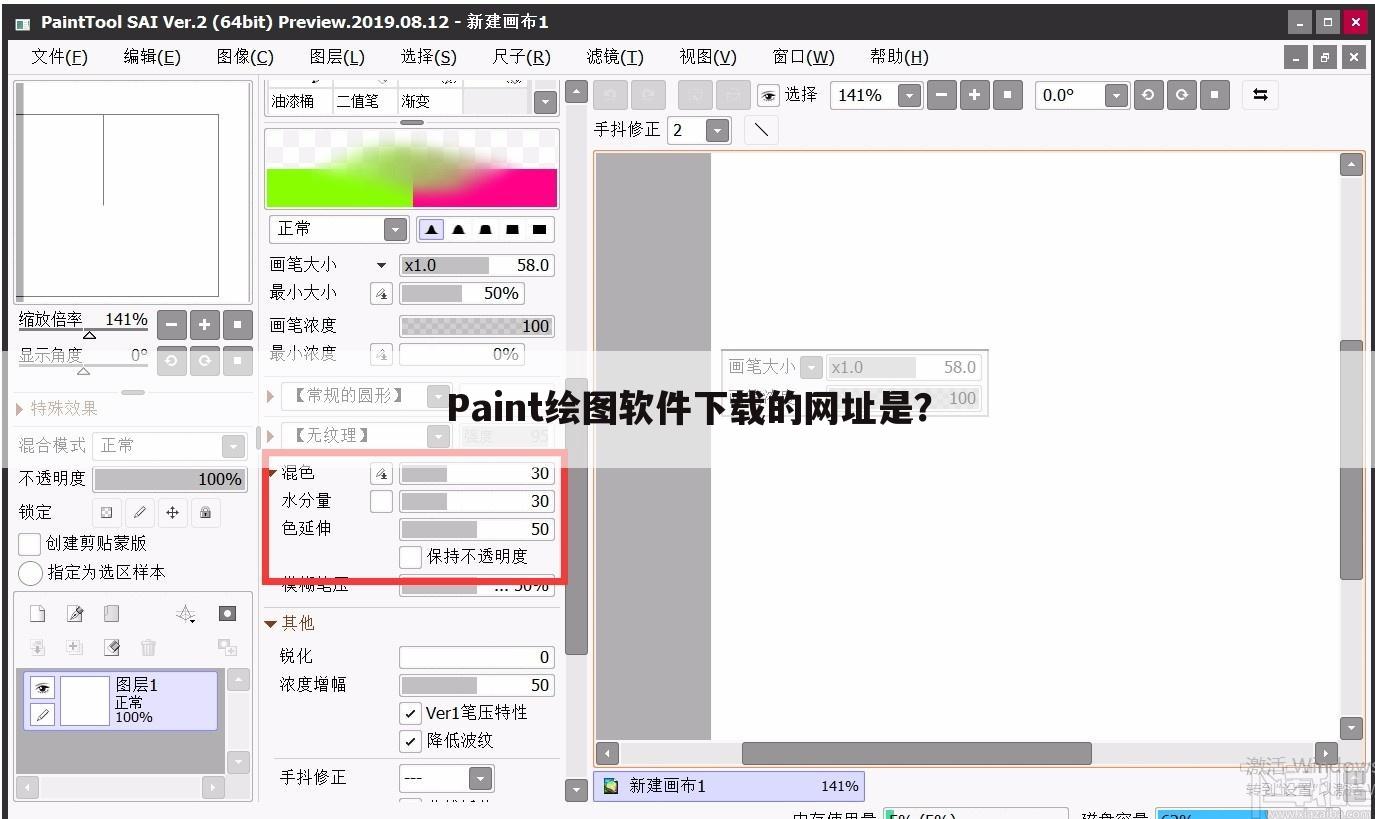
Task: Lock layer opacity with checker icon
Action: pos(107,513)
